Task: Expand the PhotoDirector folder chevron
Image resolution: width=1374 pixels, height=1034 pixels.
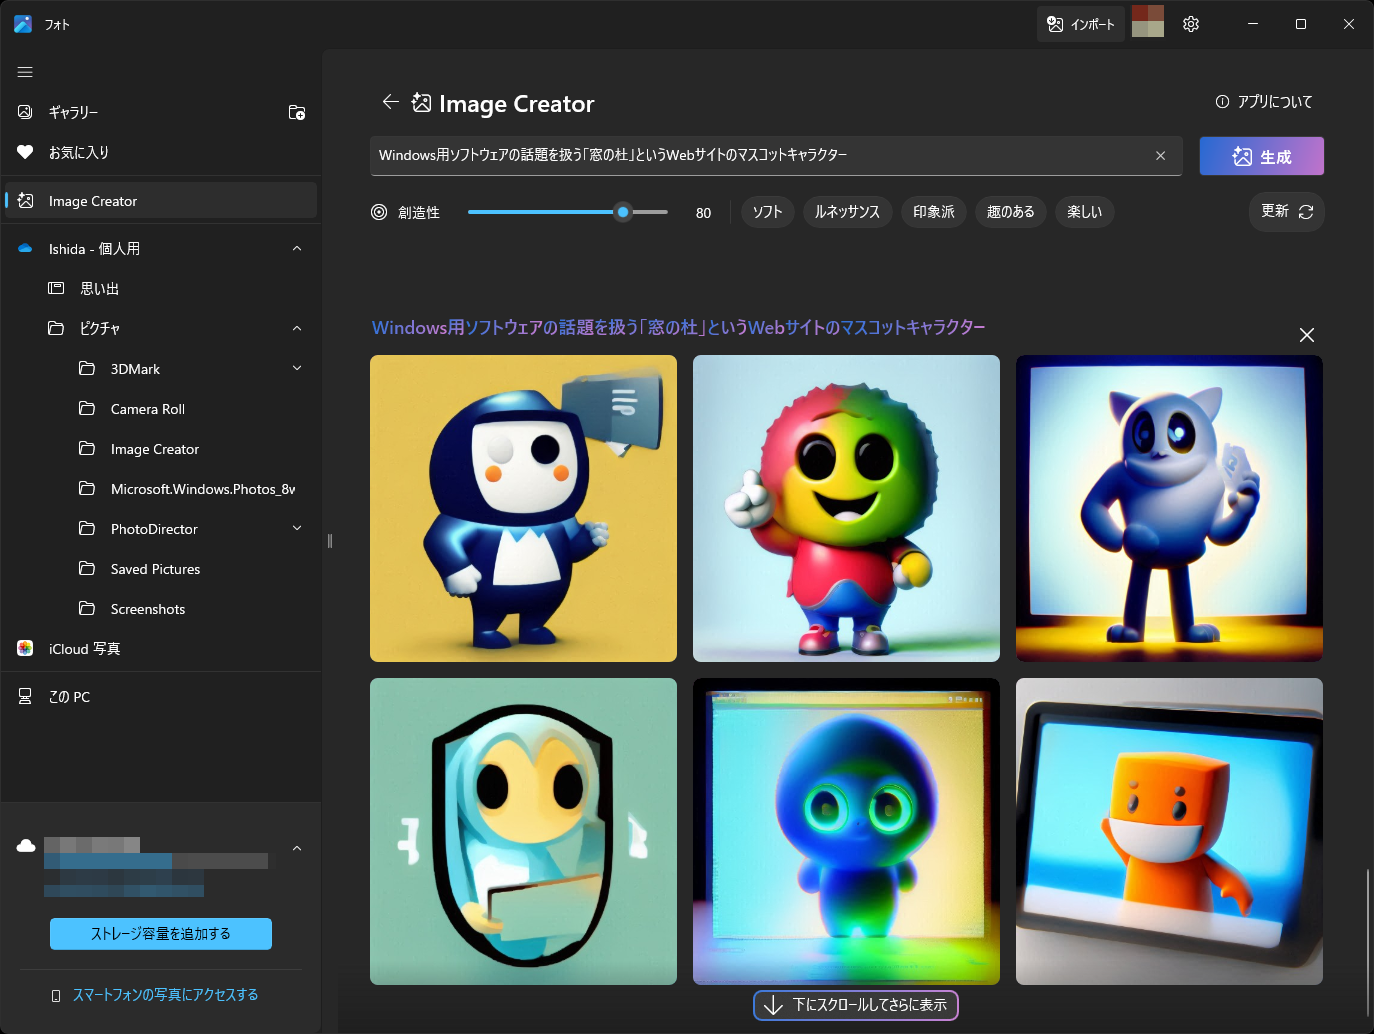Action: coord(297,528)
